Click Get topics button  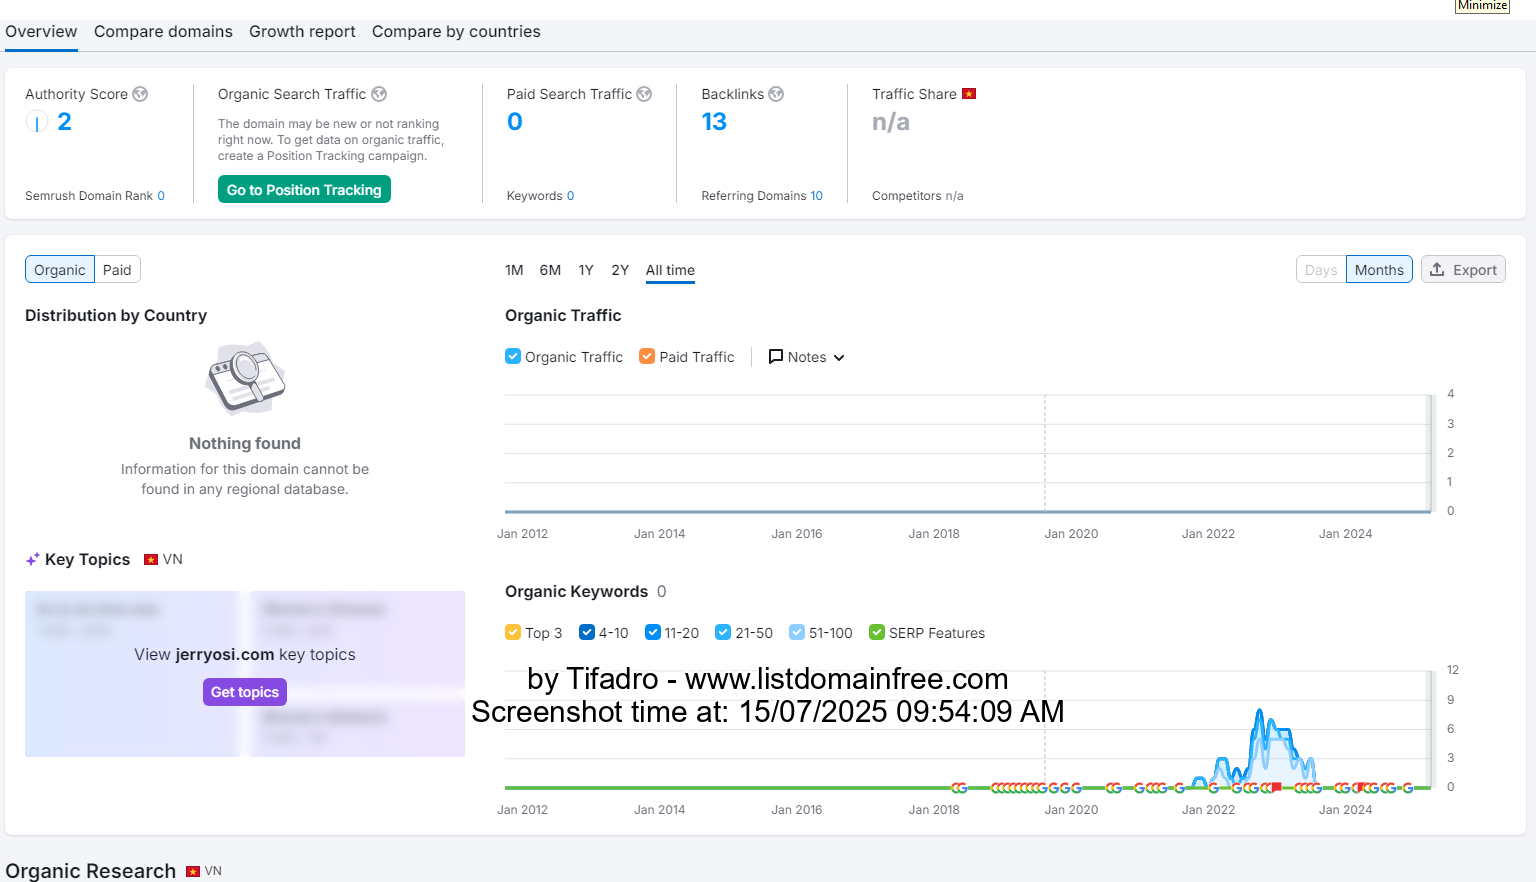click(x=245, y=692)
